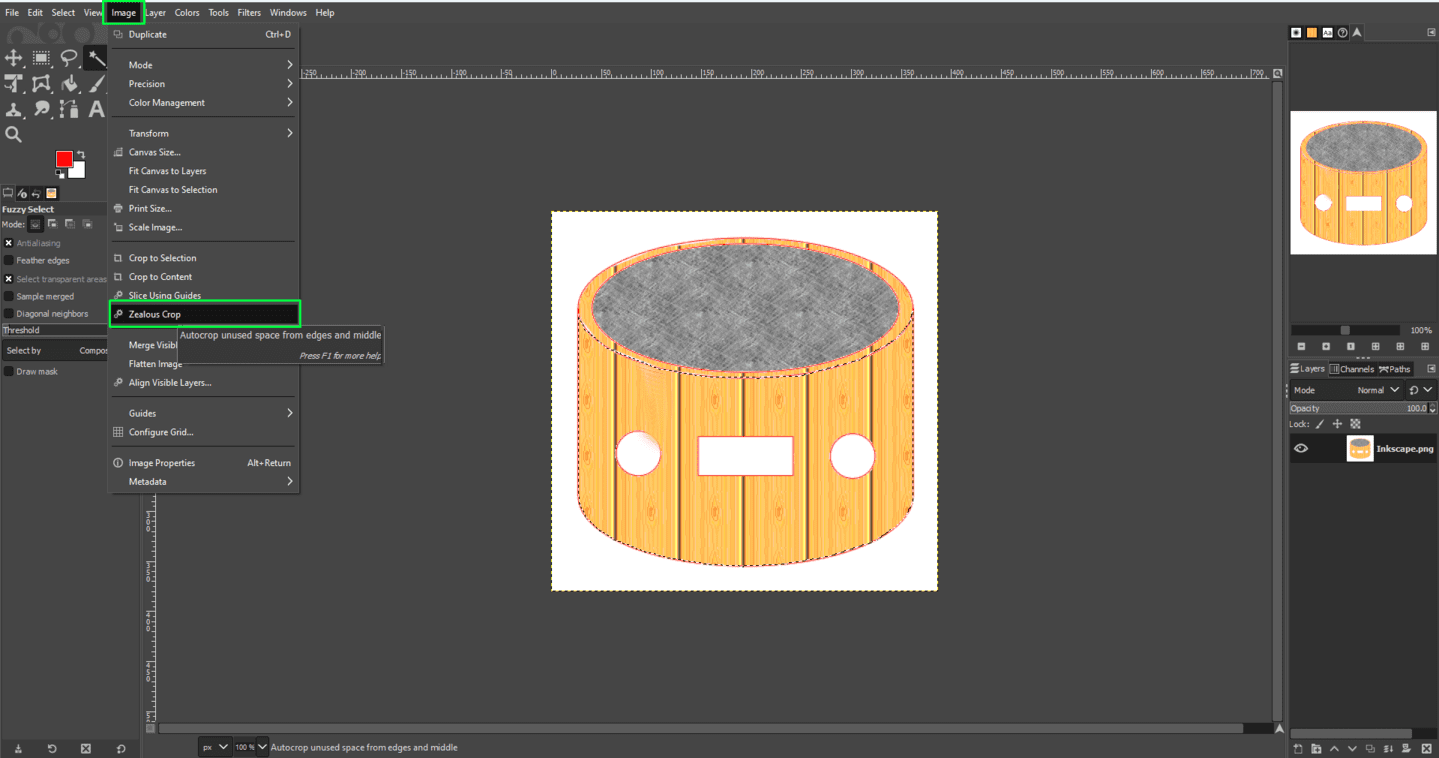Reset tool options to default values
The height and width of the screenshot is (758, 1439).
pyautogui.click(x=120, y=748)
